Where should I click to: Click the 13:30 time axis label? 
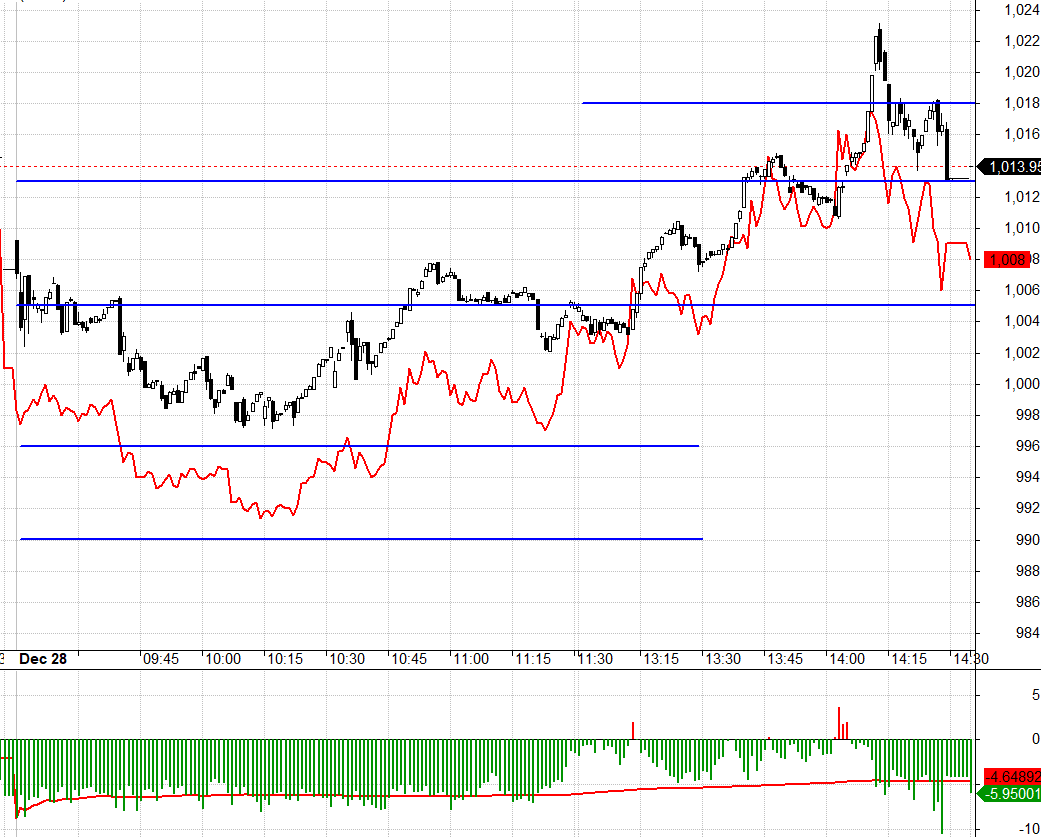pos(723,659)
